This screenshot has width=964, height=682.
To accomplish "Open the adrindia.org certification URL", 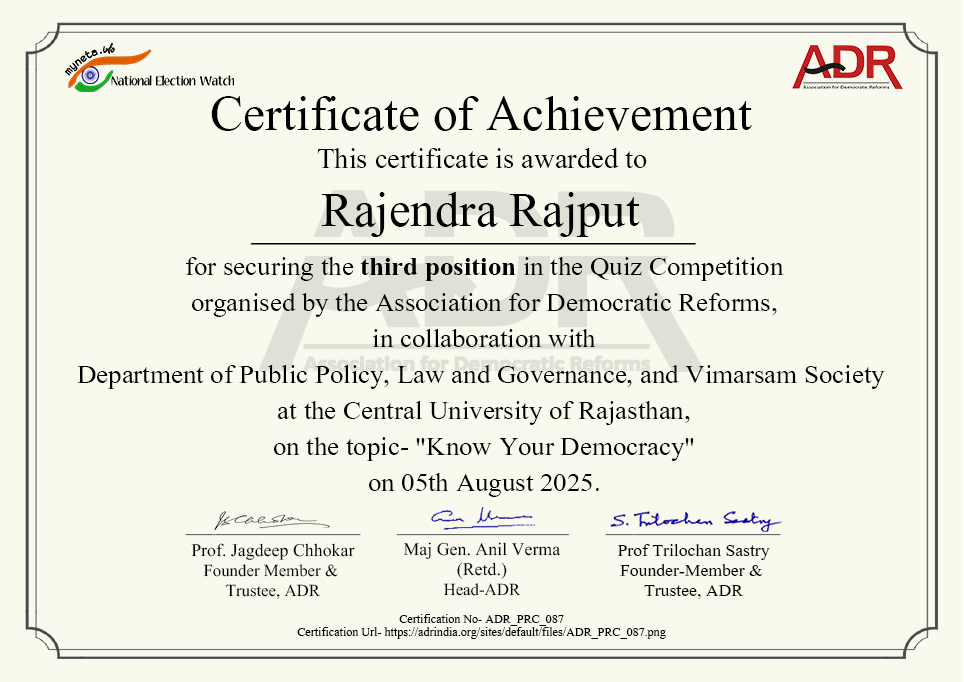I will pyautogui.click(x=525, y=632).
